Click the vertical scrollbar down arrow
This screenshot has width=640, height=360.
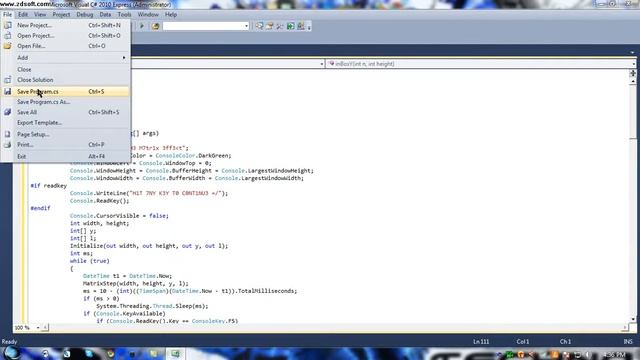point(633,320)
